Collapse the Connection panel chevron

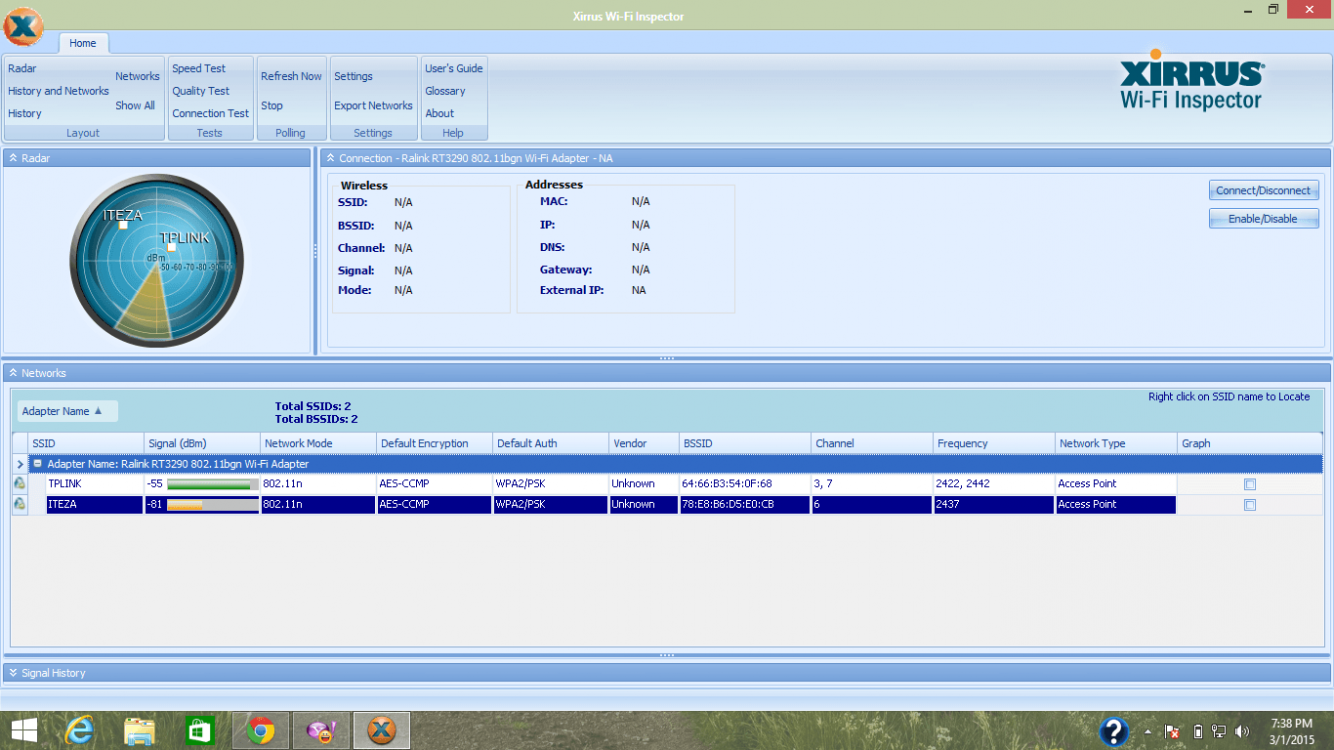tap(330, 158)
